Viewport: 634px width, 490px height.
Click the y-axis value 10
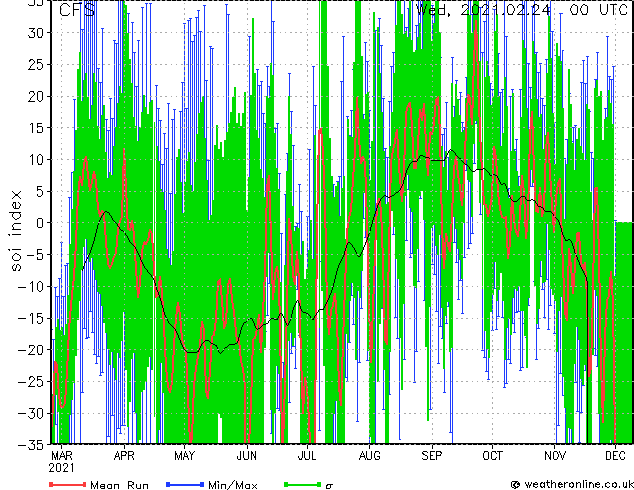tap(37, 160)
